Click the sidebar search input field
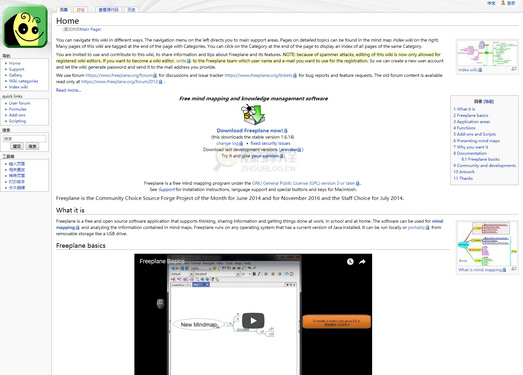523x375 pixels. click(25, 138)
